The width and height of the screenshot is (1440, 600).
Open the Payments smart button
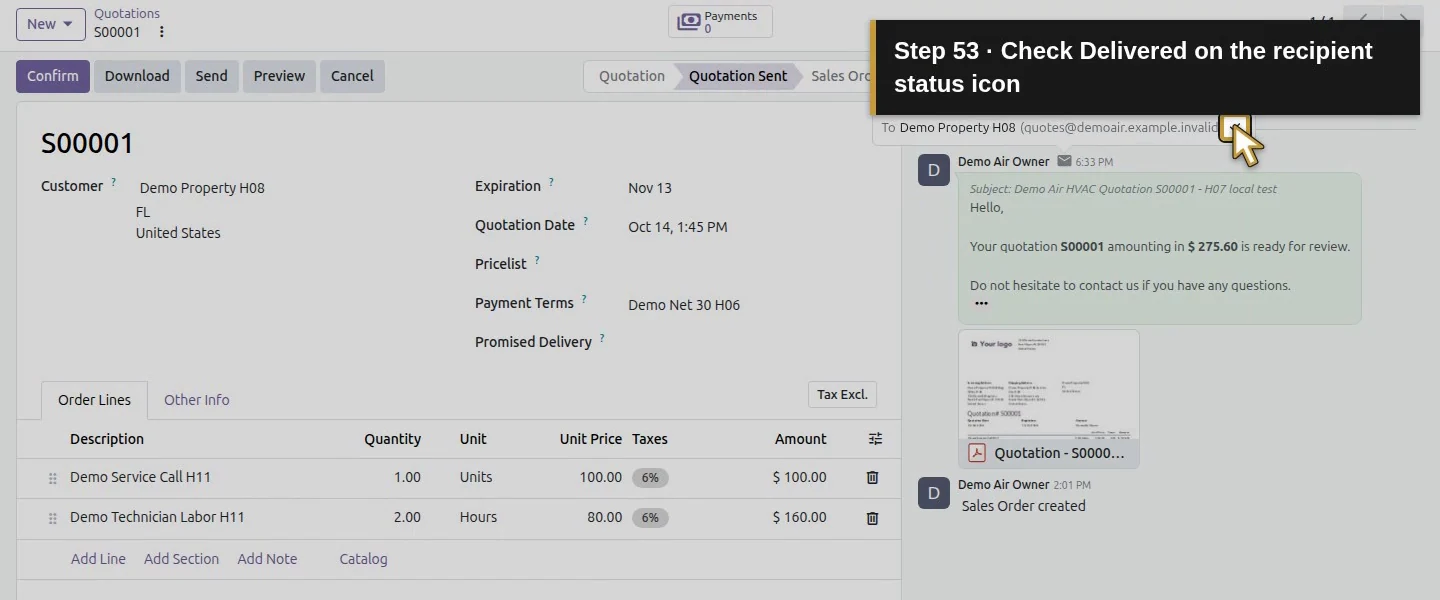coord(720,22)
